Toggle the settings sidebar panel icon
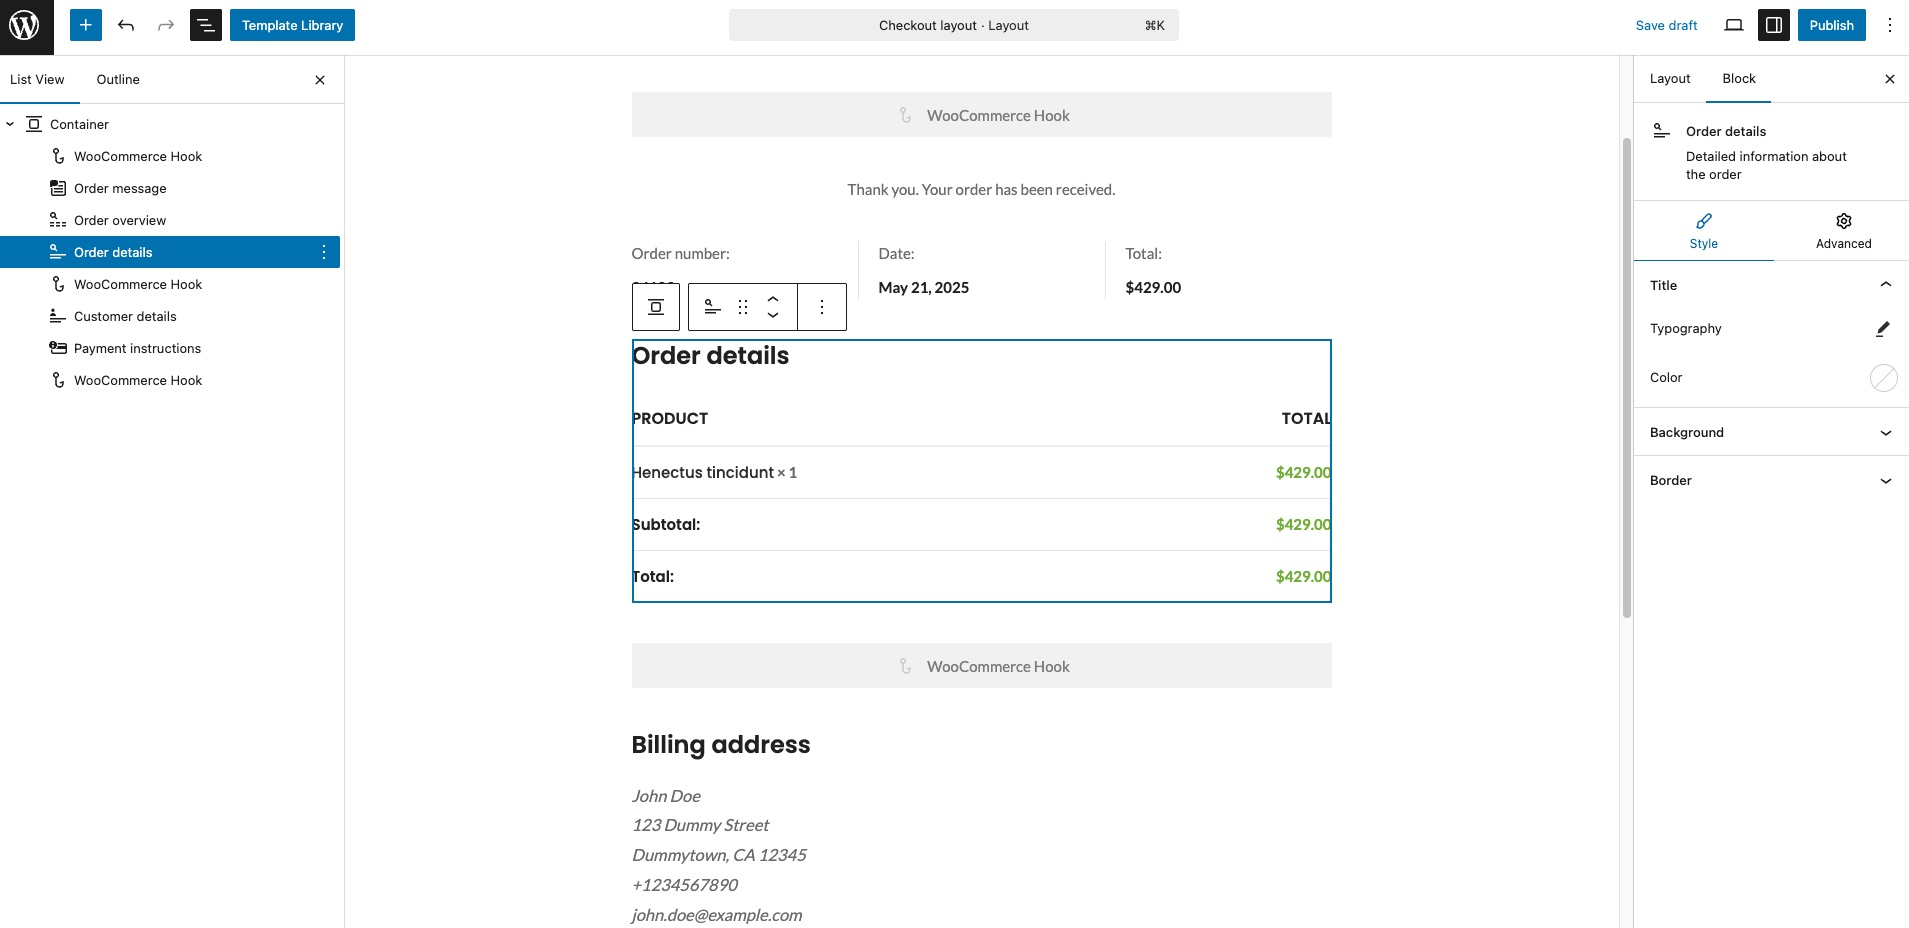 1774,26
